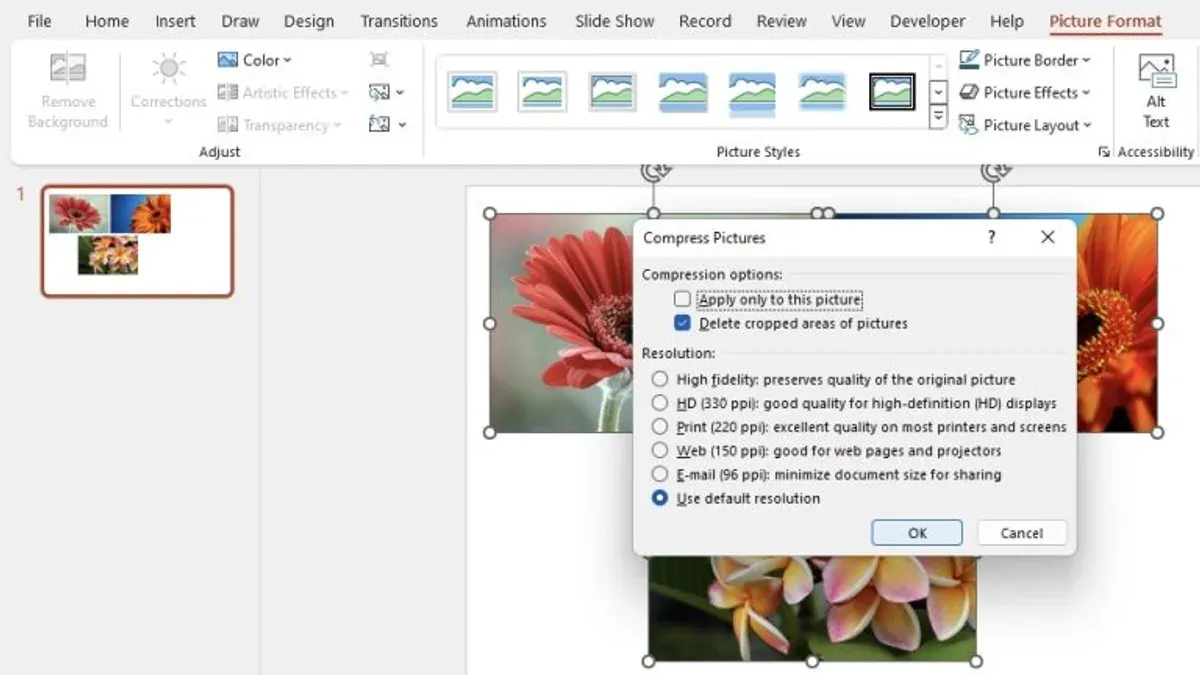Select E-mail (96 ppi) resolution option
The image size is (1200, 675).
click(659, 474)
